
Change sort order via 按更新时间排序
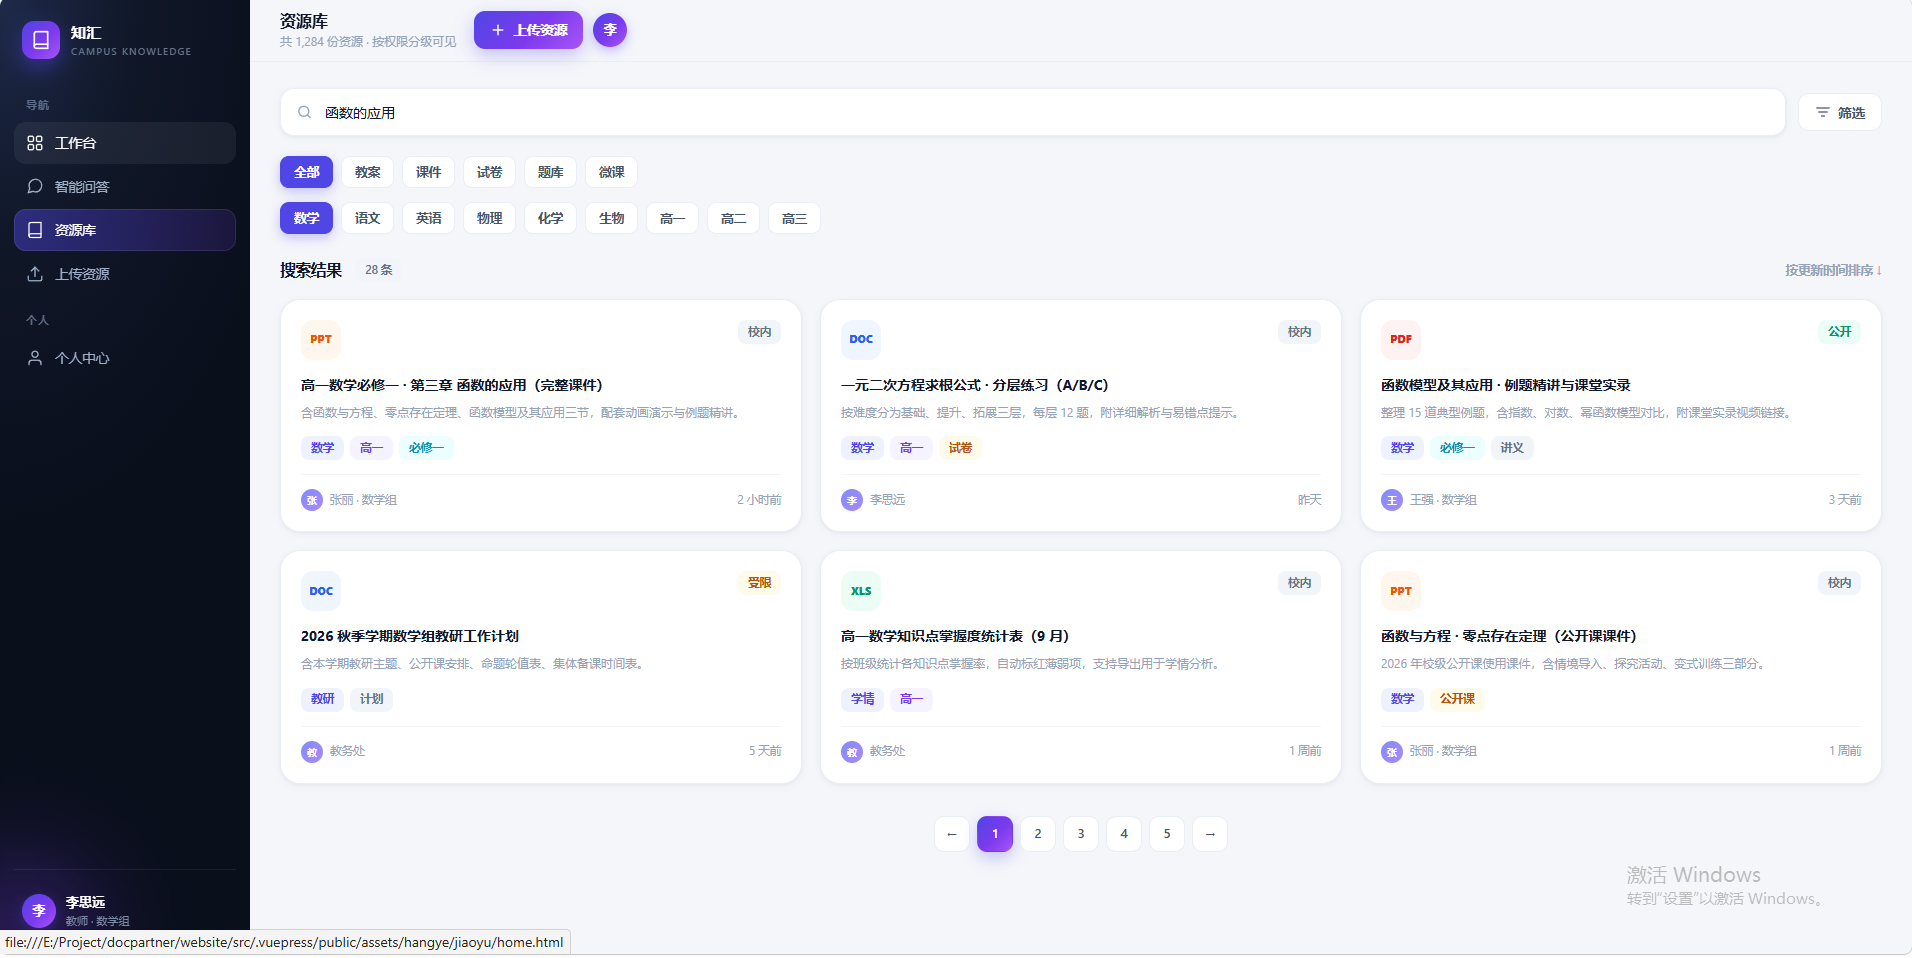coord(1833,270)
